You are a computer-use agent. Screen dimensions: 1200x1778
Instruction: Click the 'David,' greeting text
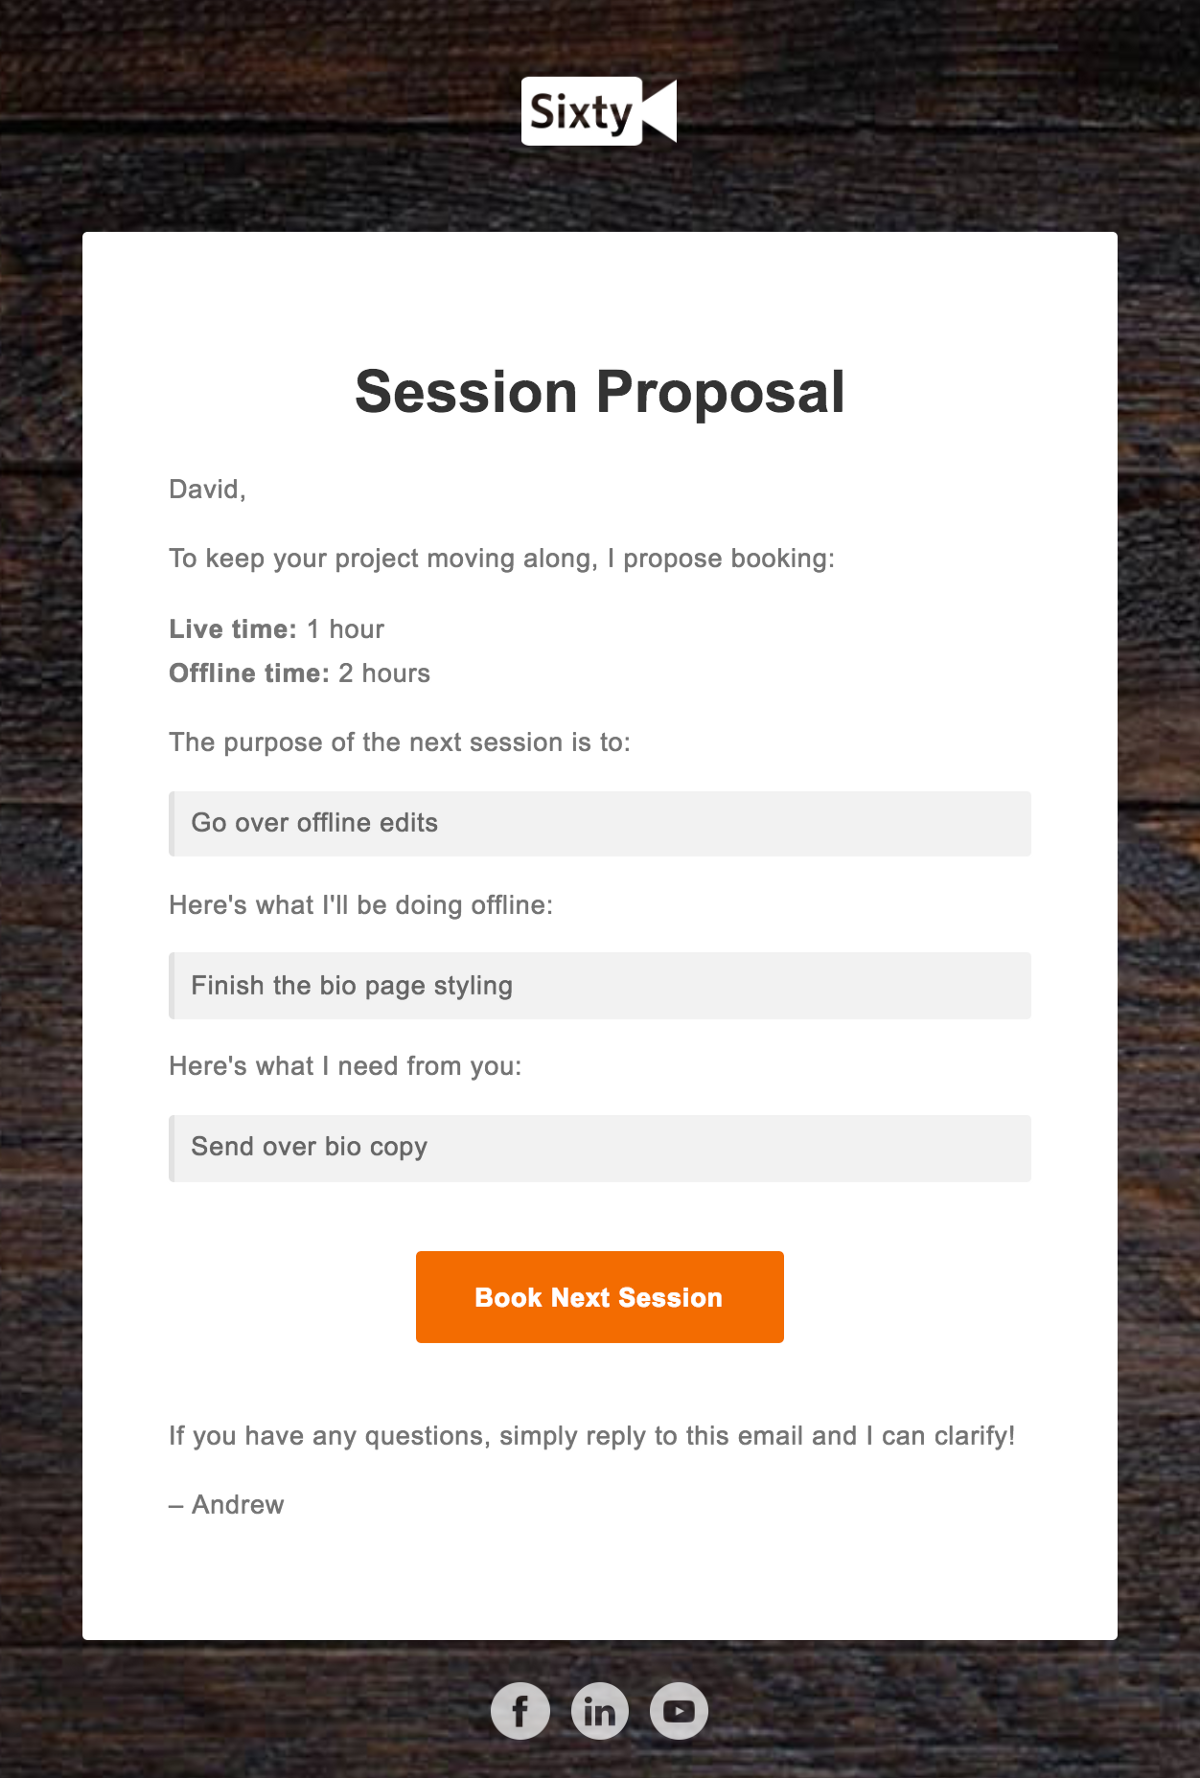pyautogui.click(x=207, y=489)
